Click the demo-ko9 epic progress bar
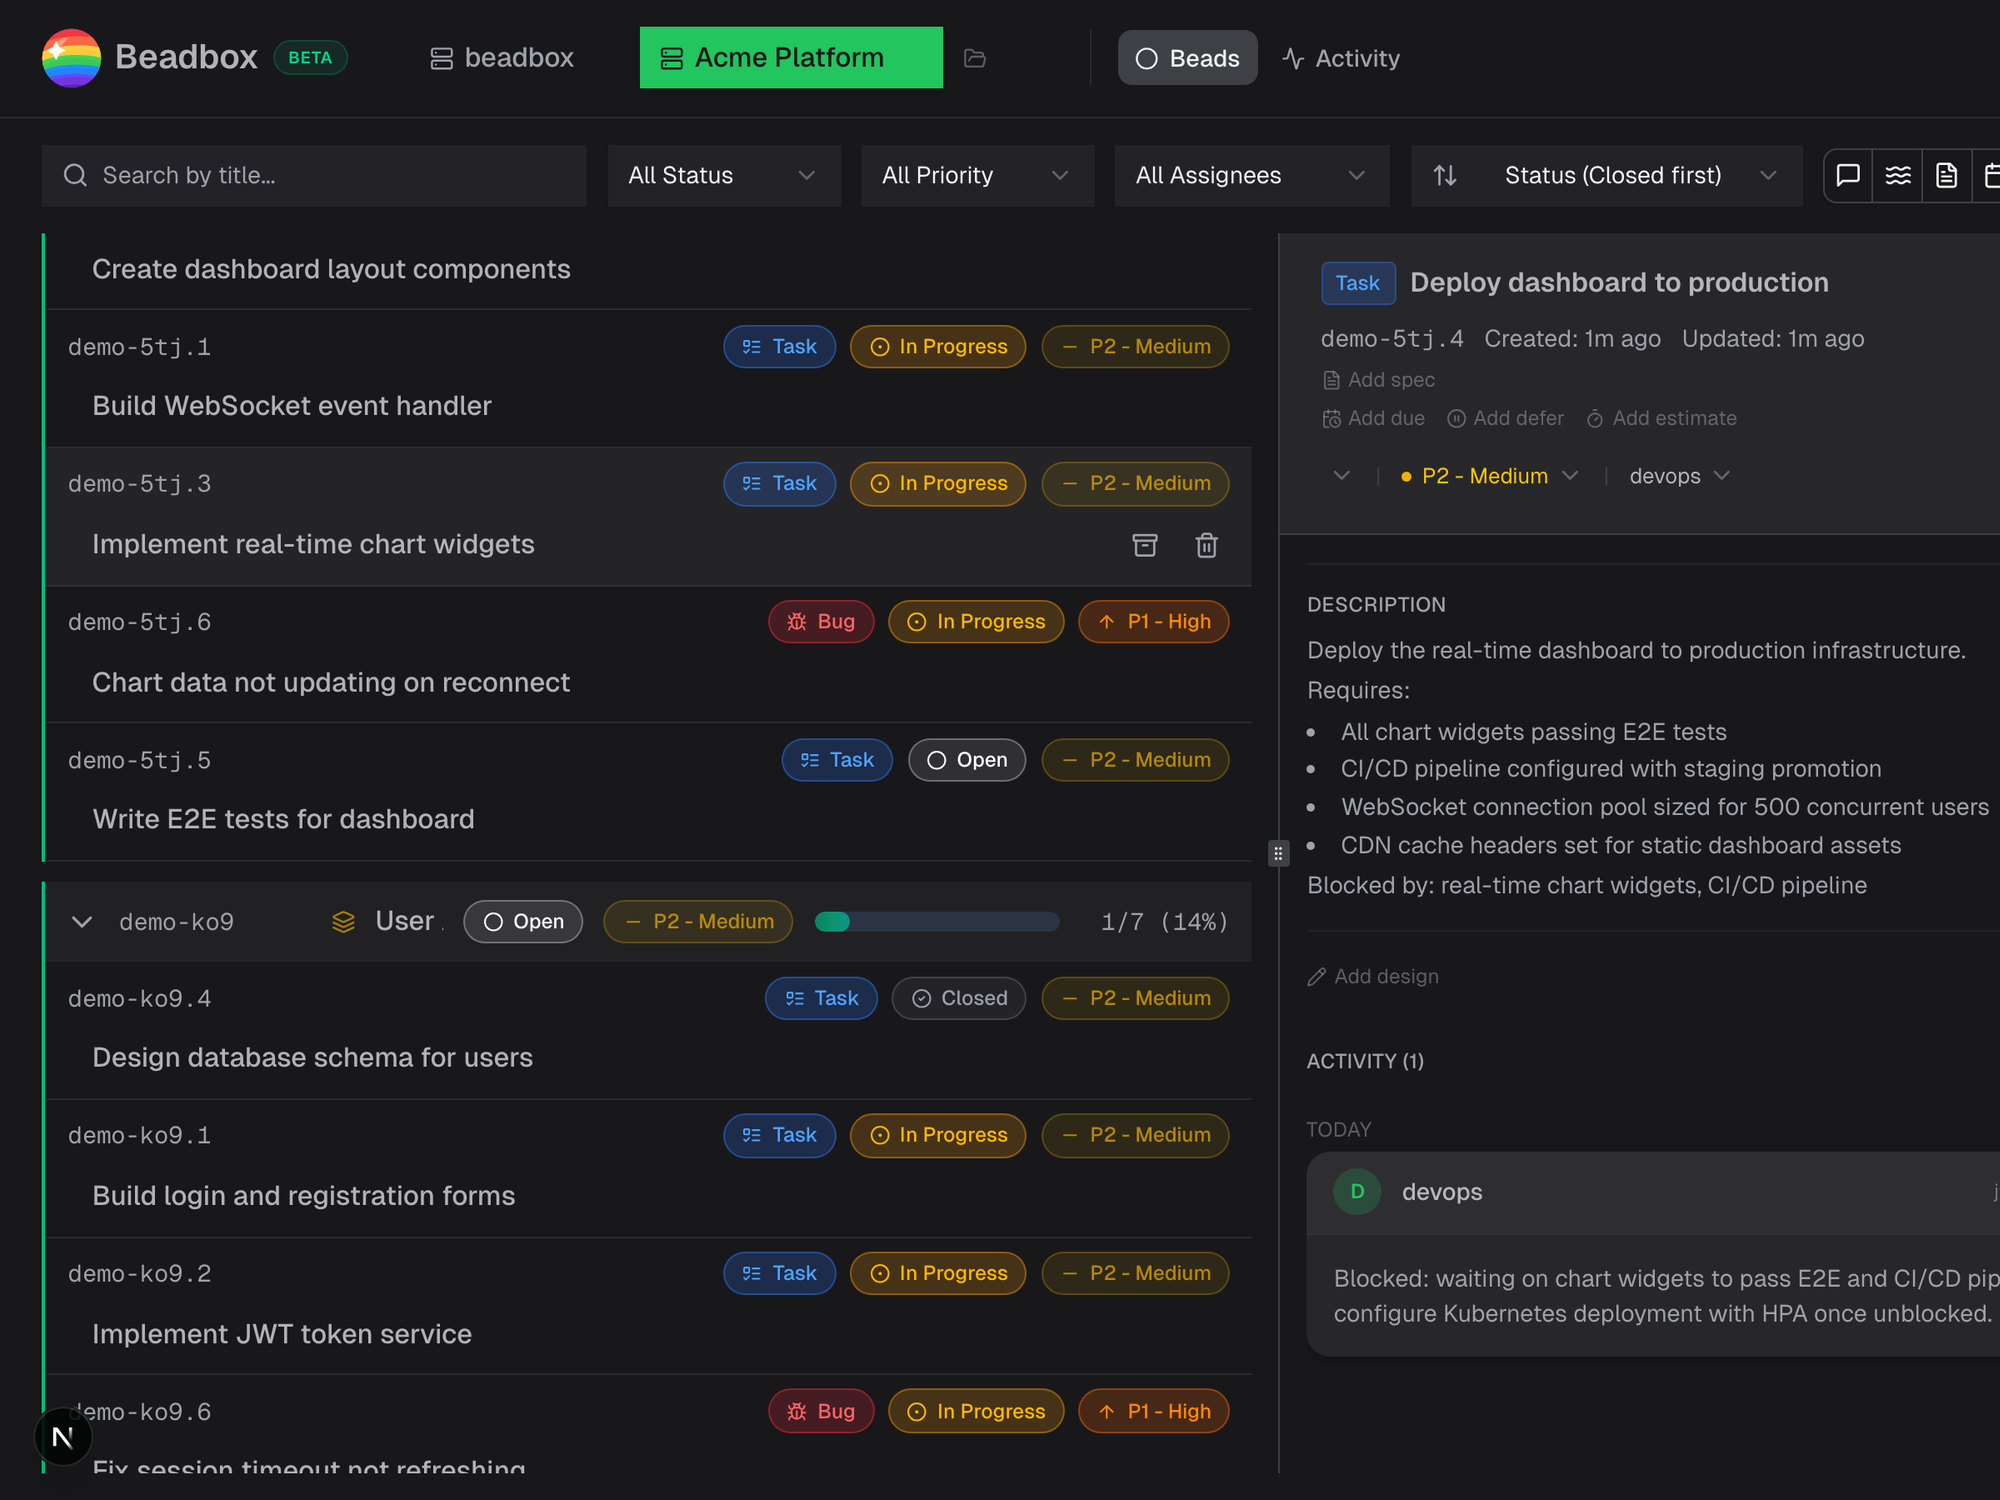 tap(936, 921)
